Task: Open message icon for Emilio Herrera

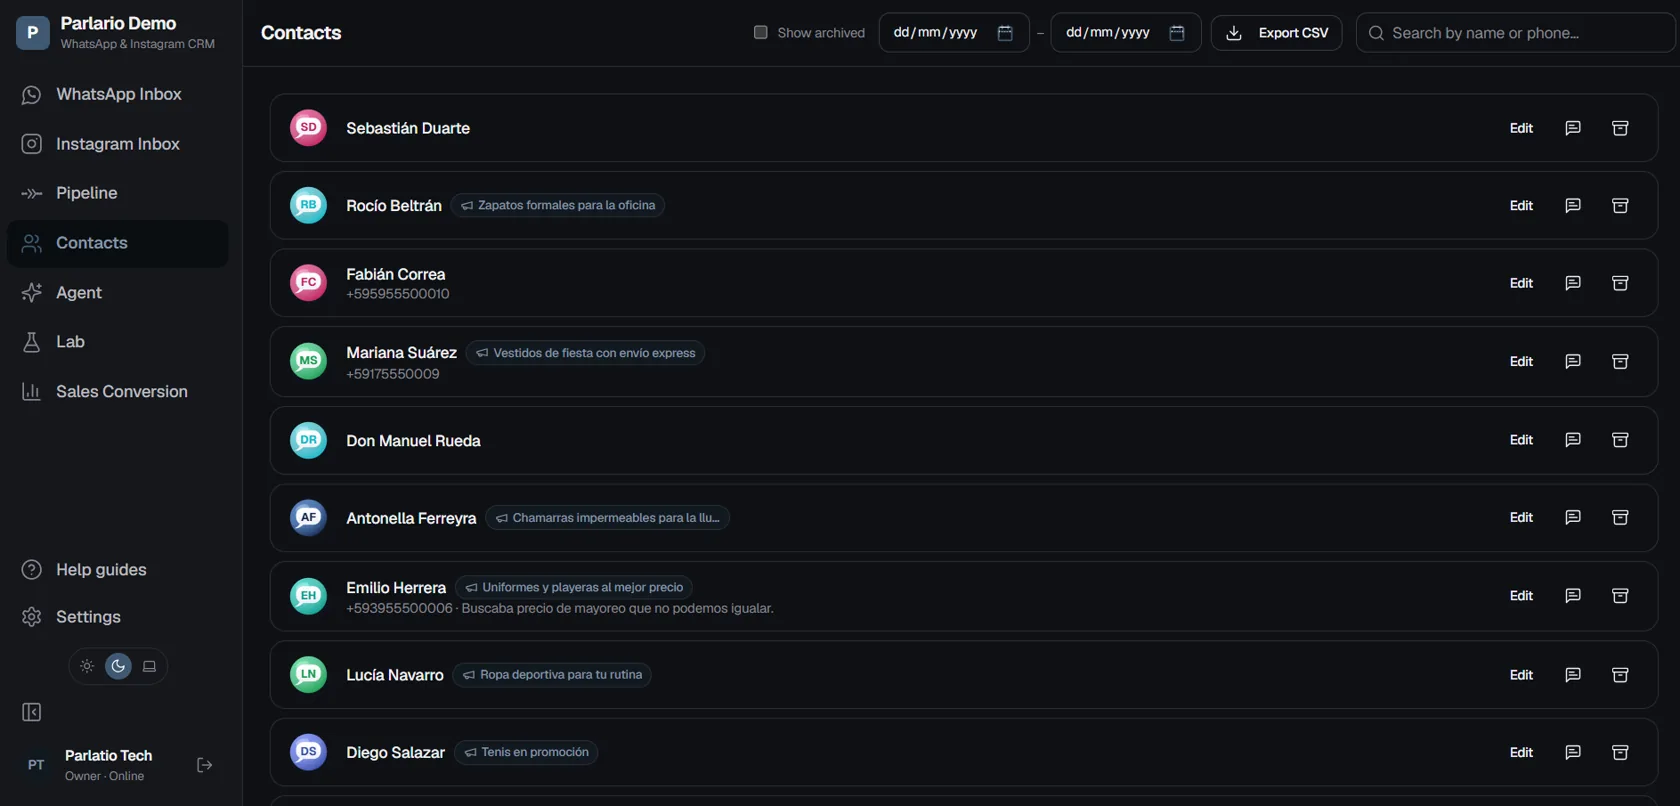Action: tap(1572, 595)
